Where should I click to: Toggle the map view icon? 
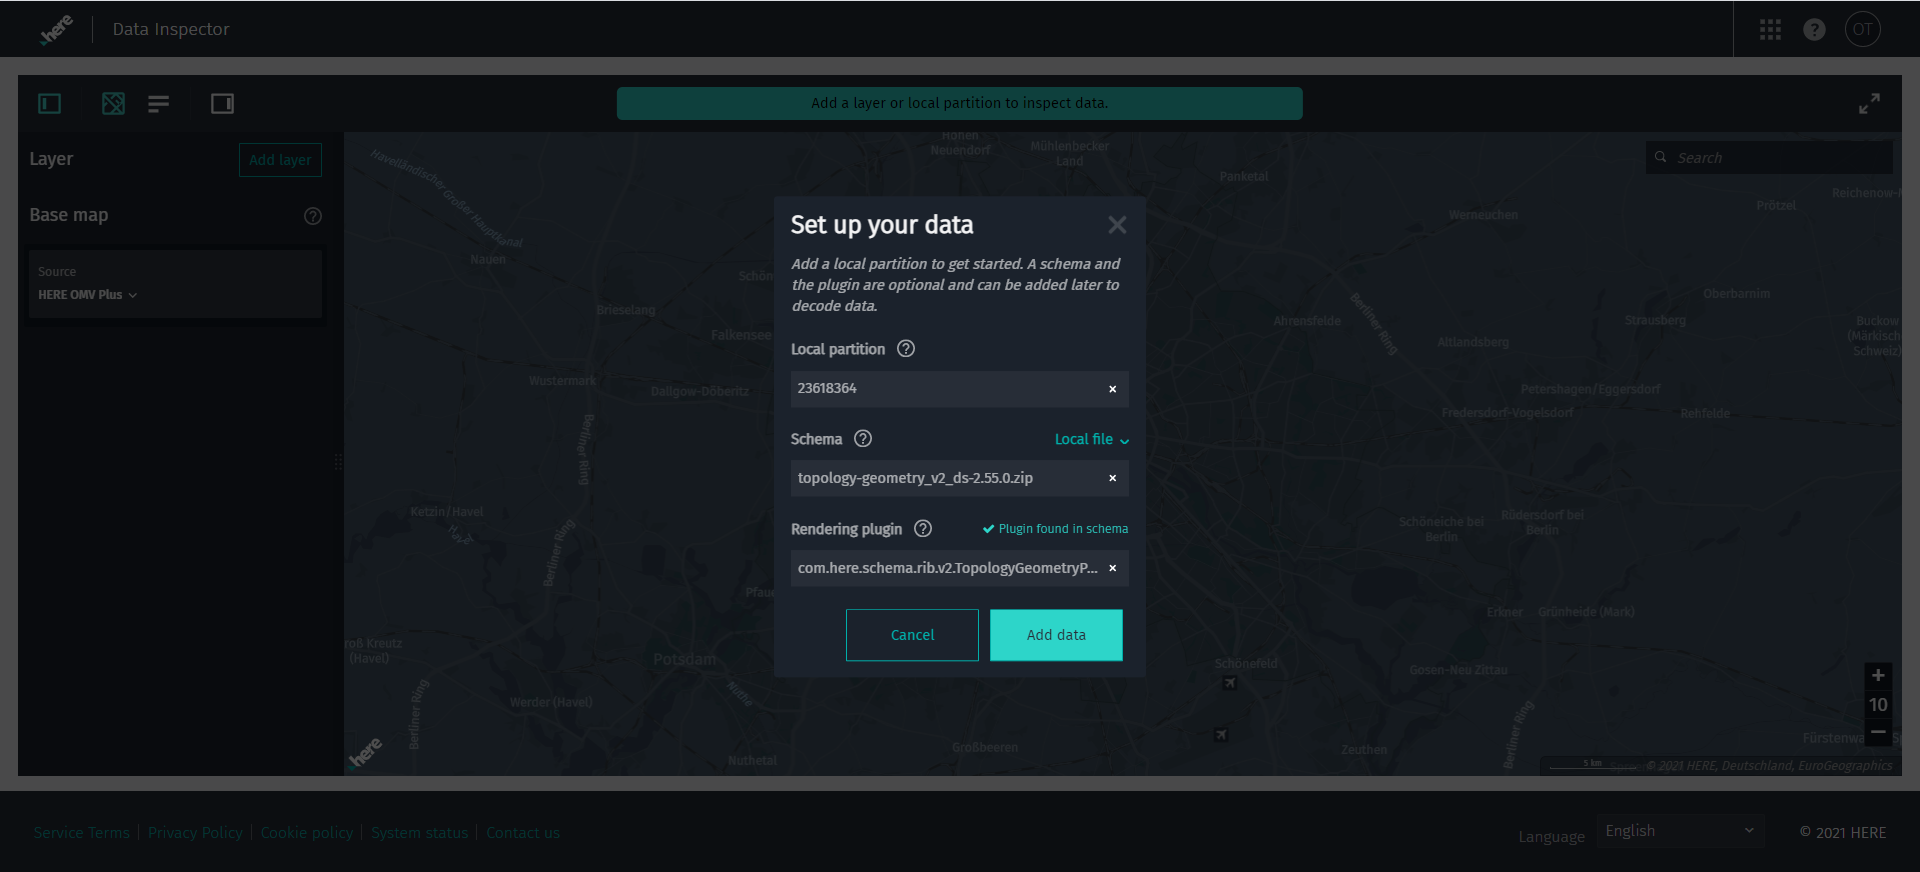click(113, 103)
